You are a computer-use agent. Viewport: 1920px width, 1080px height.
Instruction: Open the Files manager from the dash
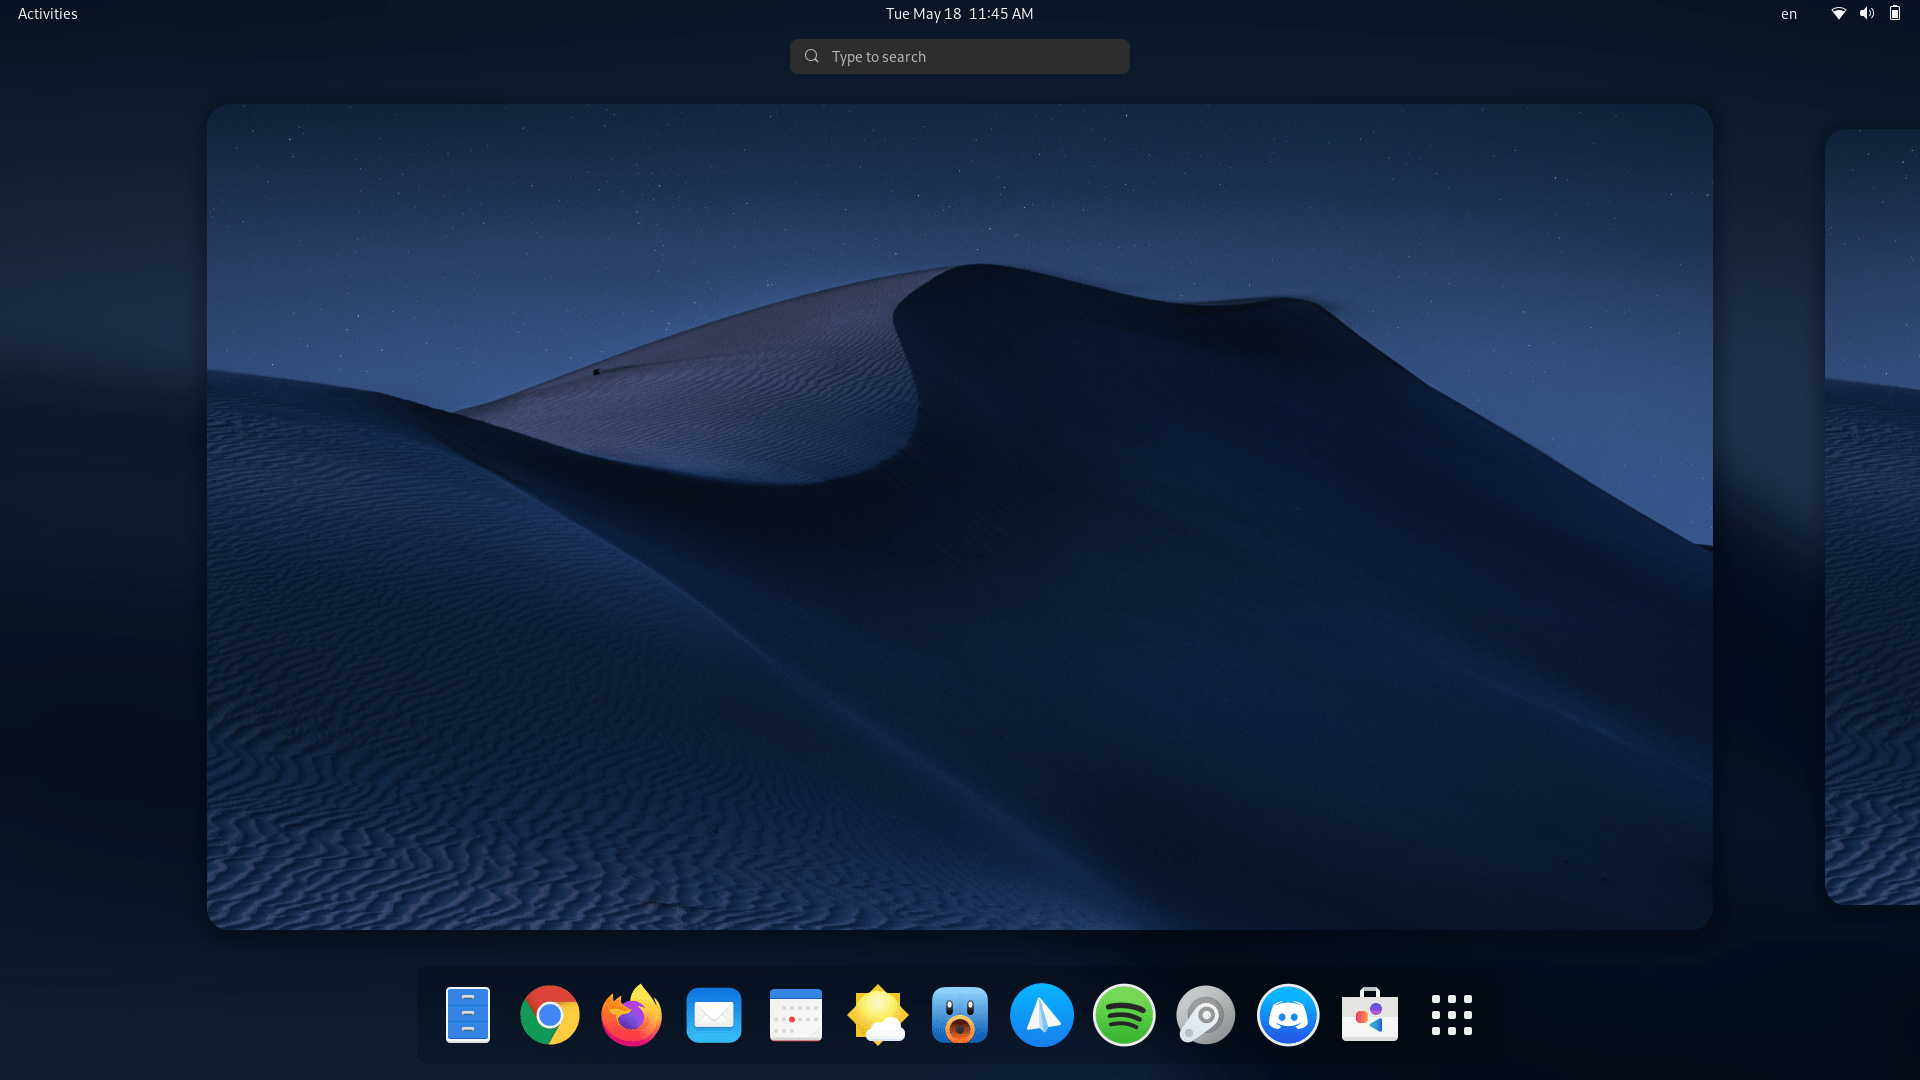[x=467, y=1015]
